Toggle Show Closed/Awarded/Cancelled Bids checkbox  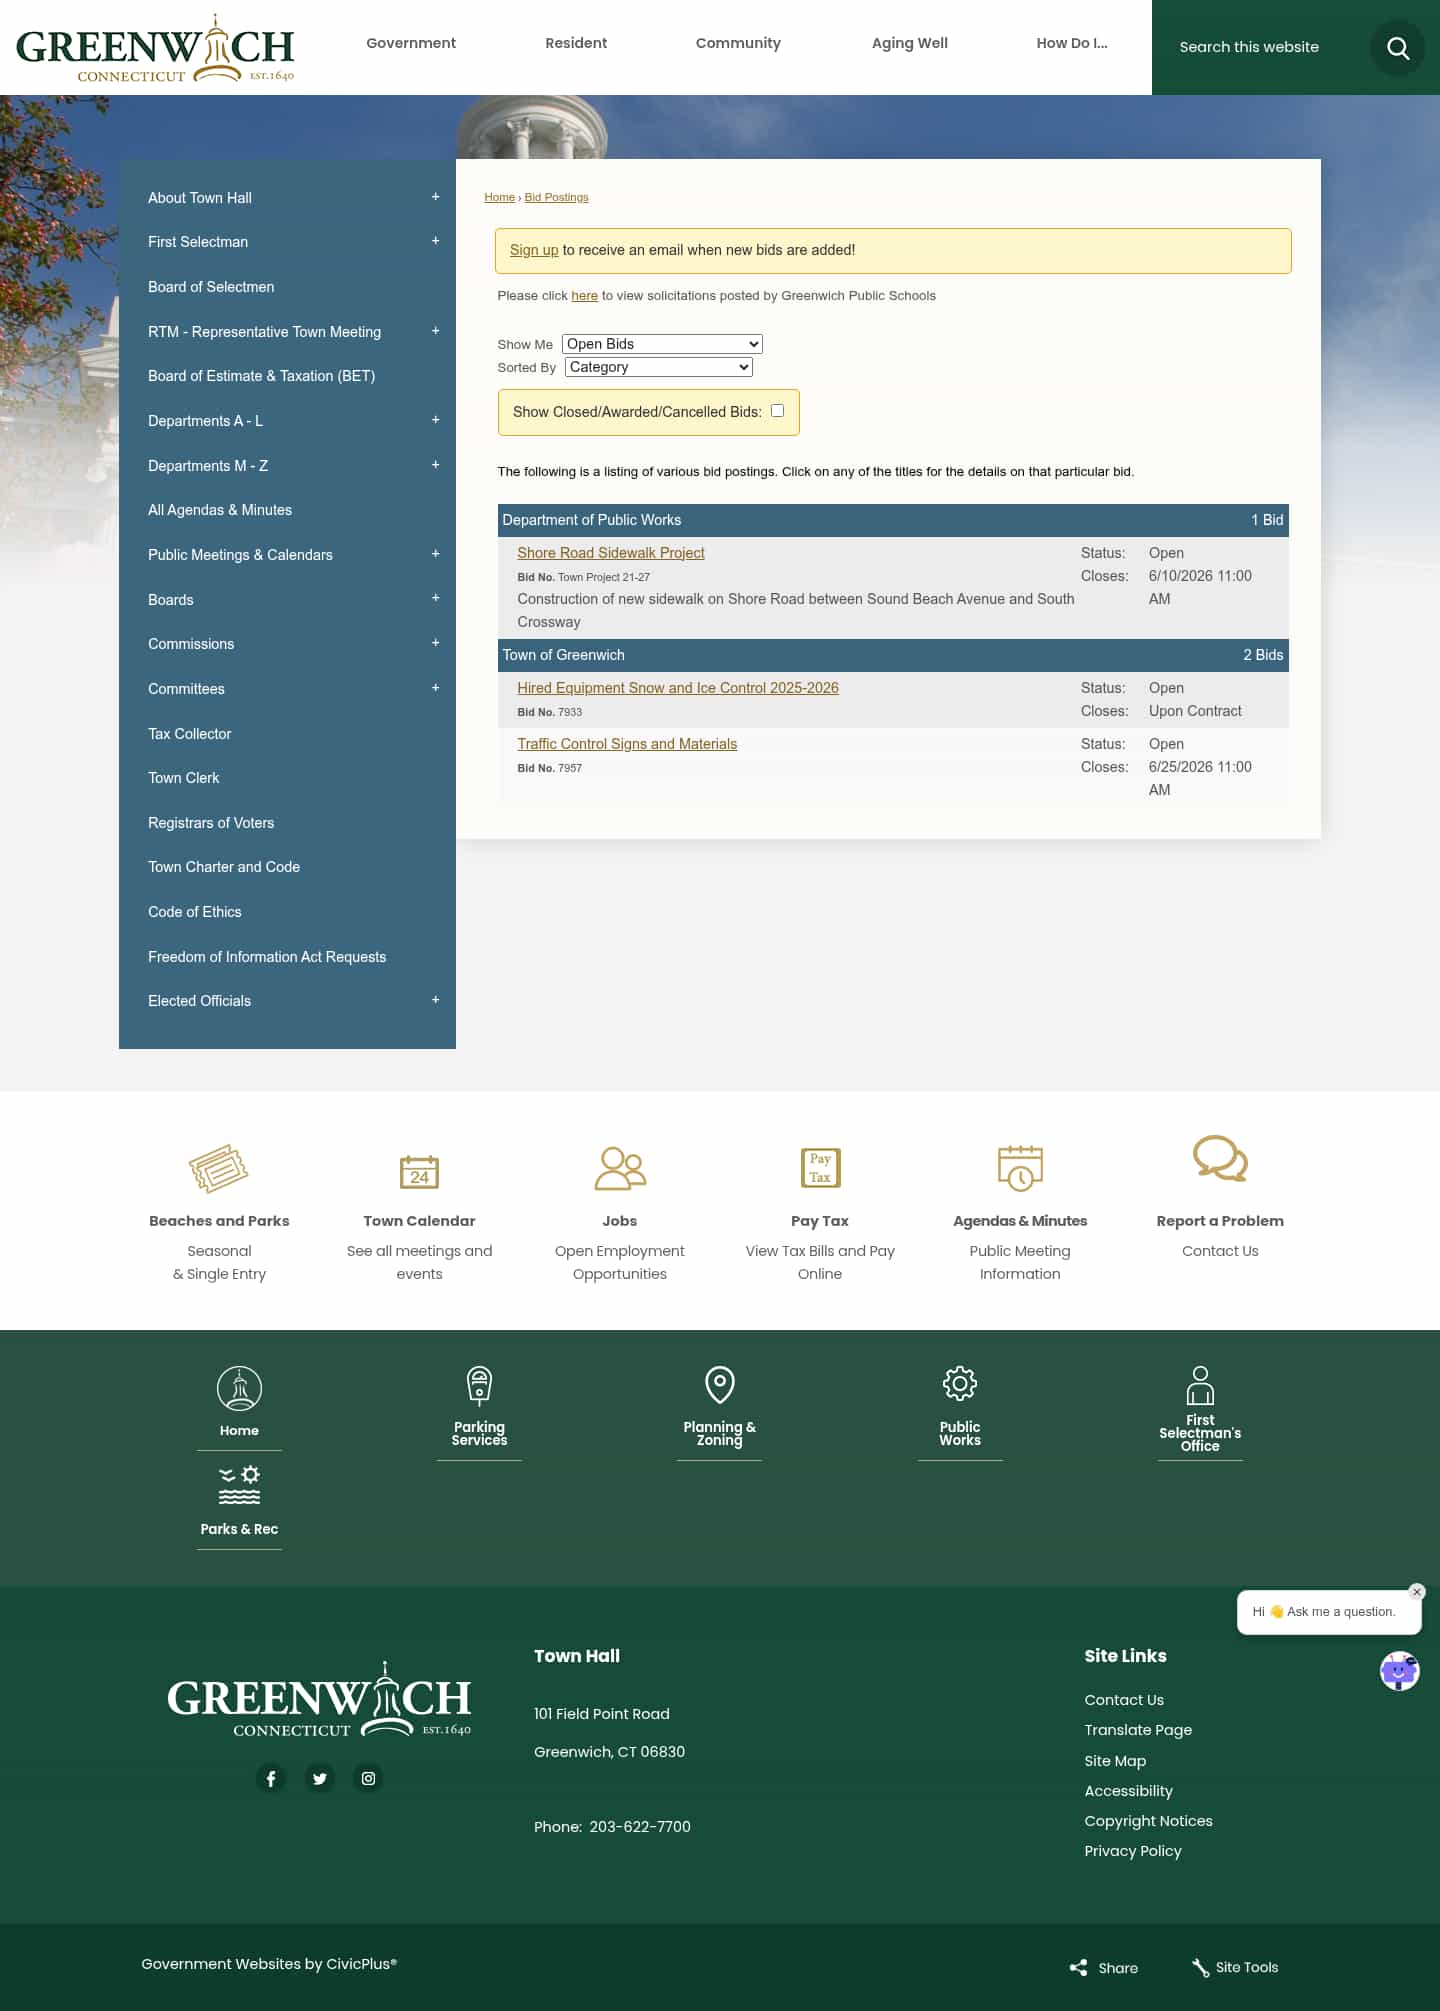click(777, 411)
